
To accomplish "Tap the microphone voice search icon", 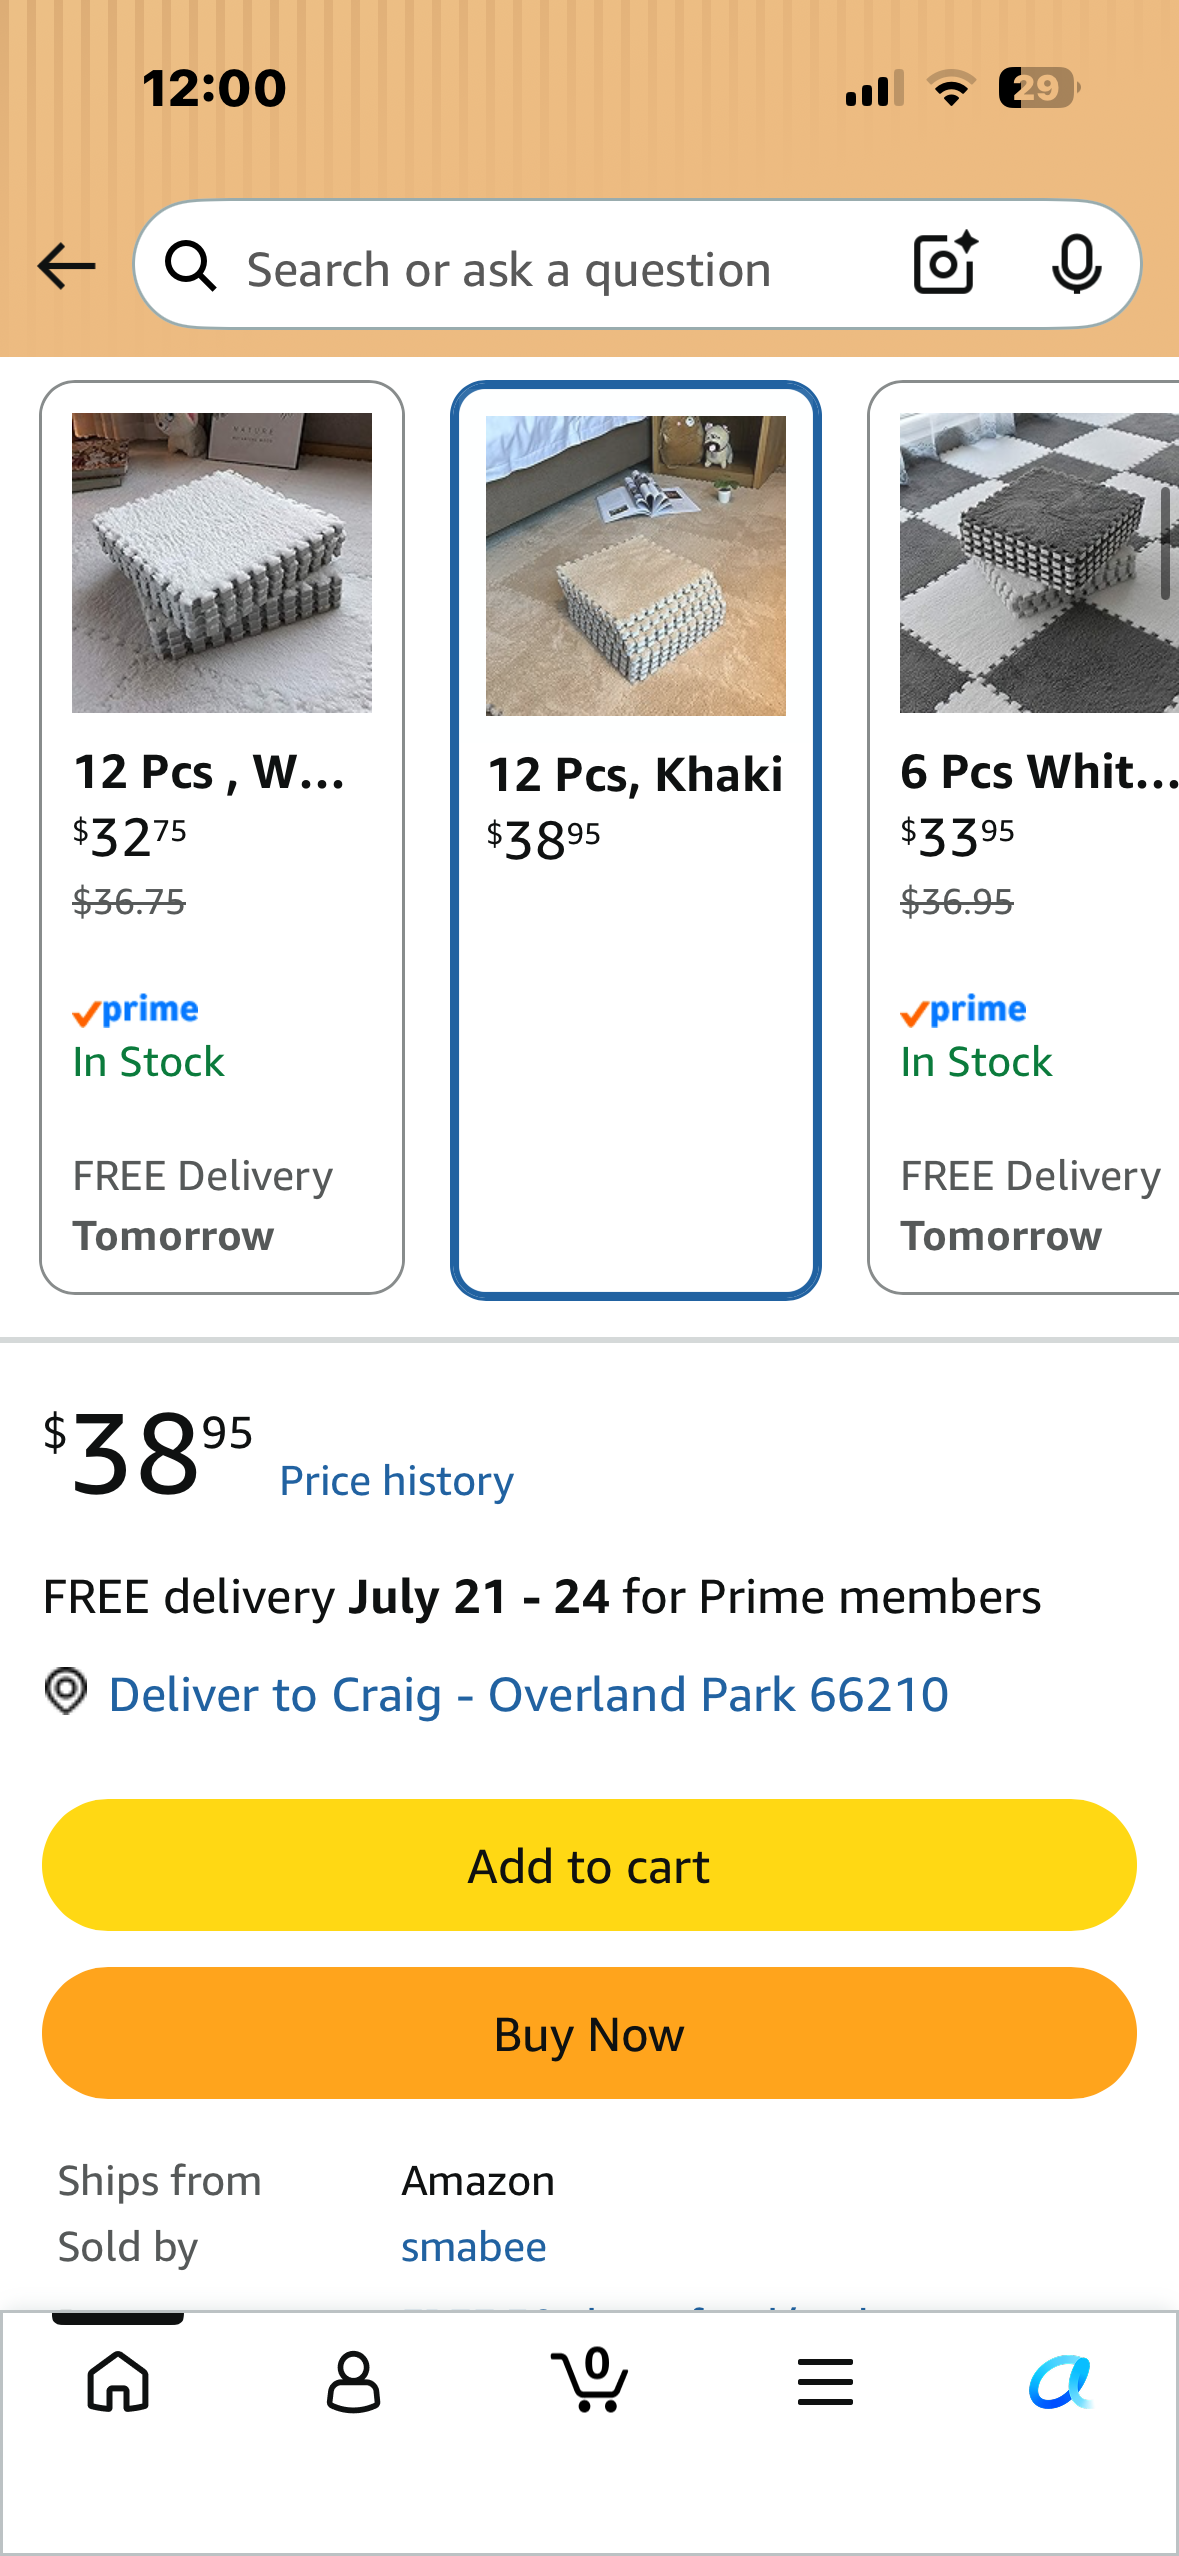I will pyautogui.click(x=1076, y=265).
